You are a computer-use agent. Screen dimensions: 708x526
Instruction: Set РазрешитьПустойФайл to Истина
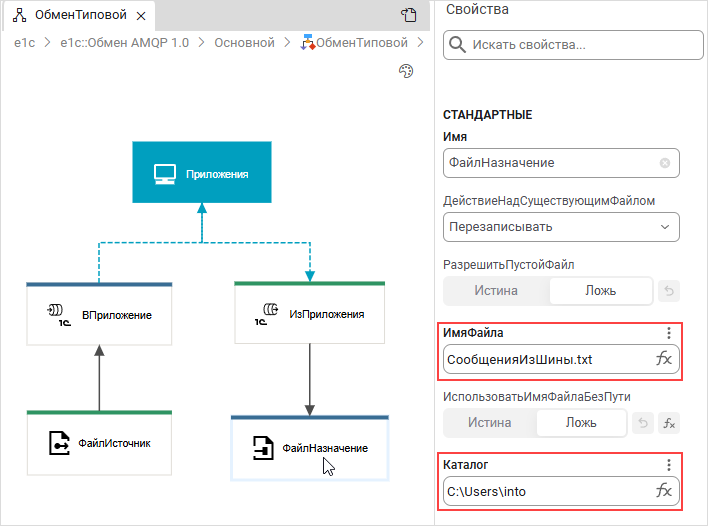click(496, 290)
